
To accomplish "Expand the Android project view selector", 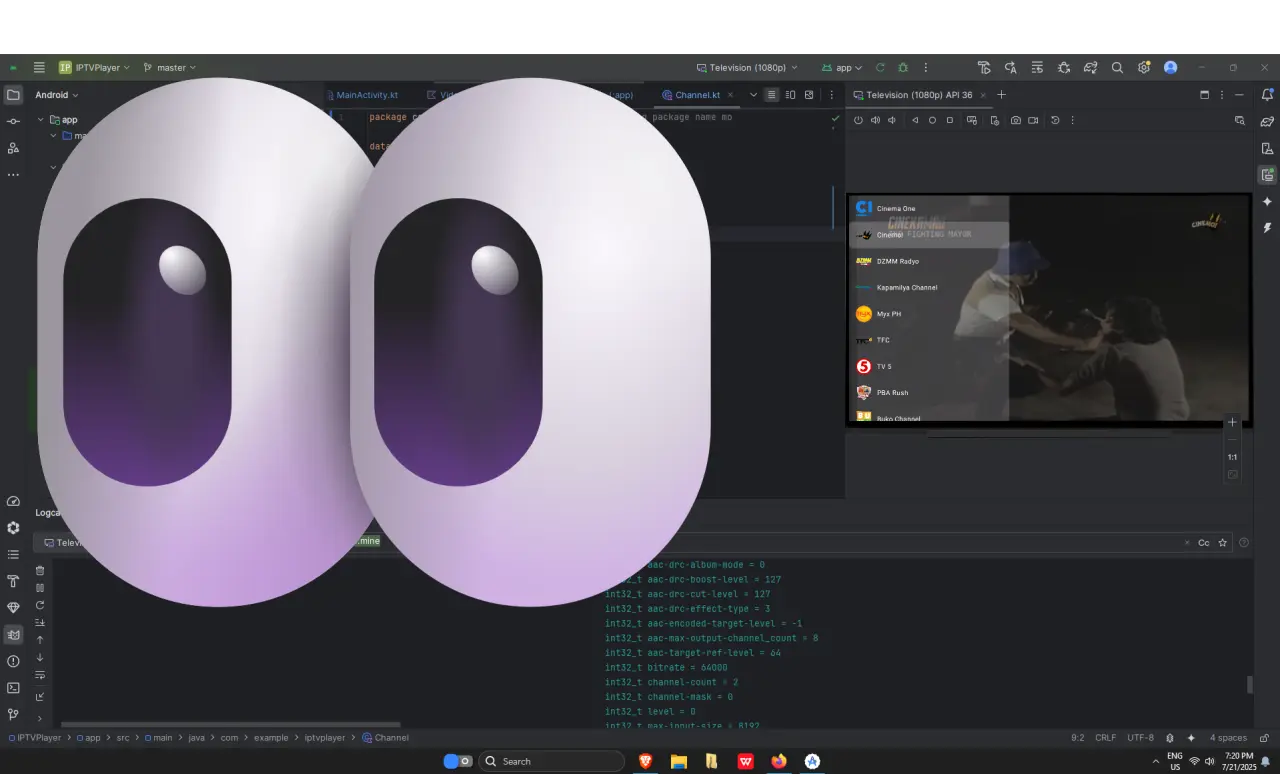I will (57, 95).
